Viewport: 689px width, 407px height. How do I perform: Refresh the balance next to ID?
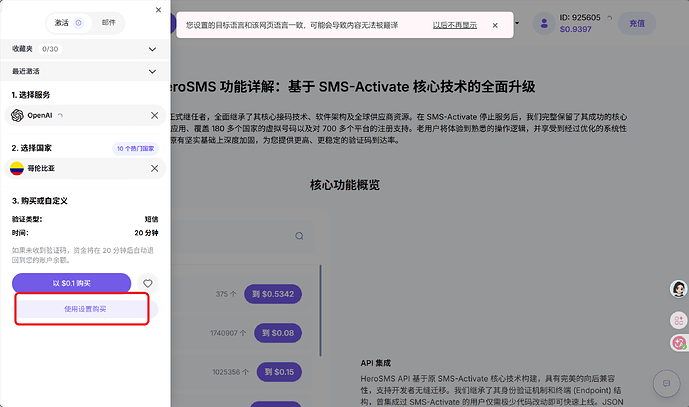609,18
